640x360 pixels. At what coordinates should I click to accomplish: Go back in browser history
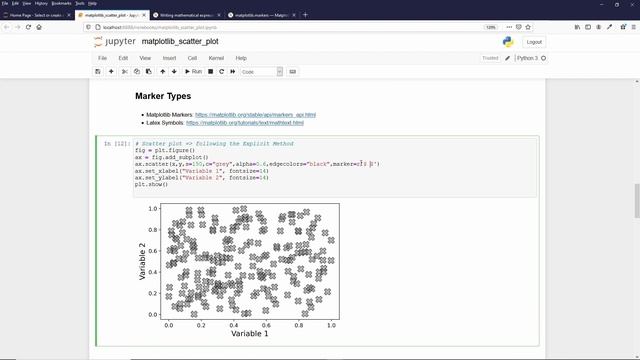[7, 27]
